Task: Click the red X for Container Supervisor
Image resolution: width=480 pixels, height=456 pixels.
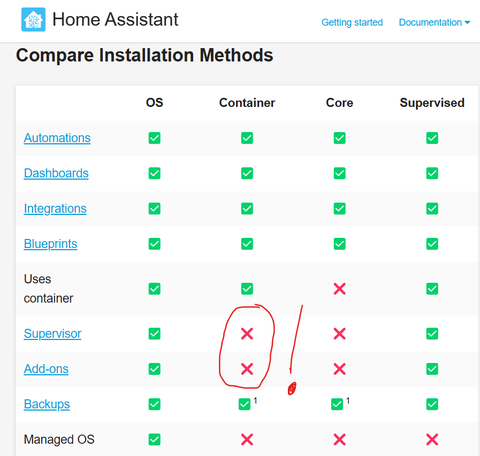Action: pyautogui.click(x=247, y=333)
